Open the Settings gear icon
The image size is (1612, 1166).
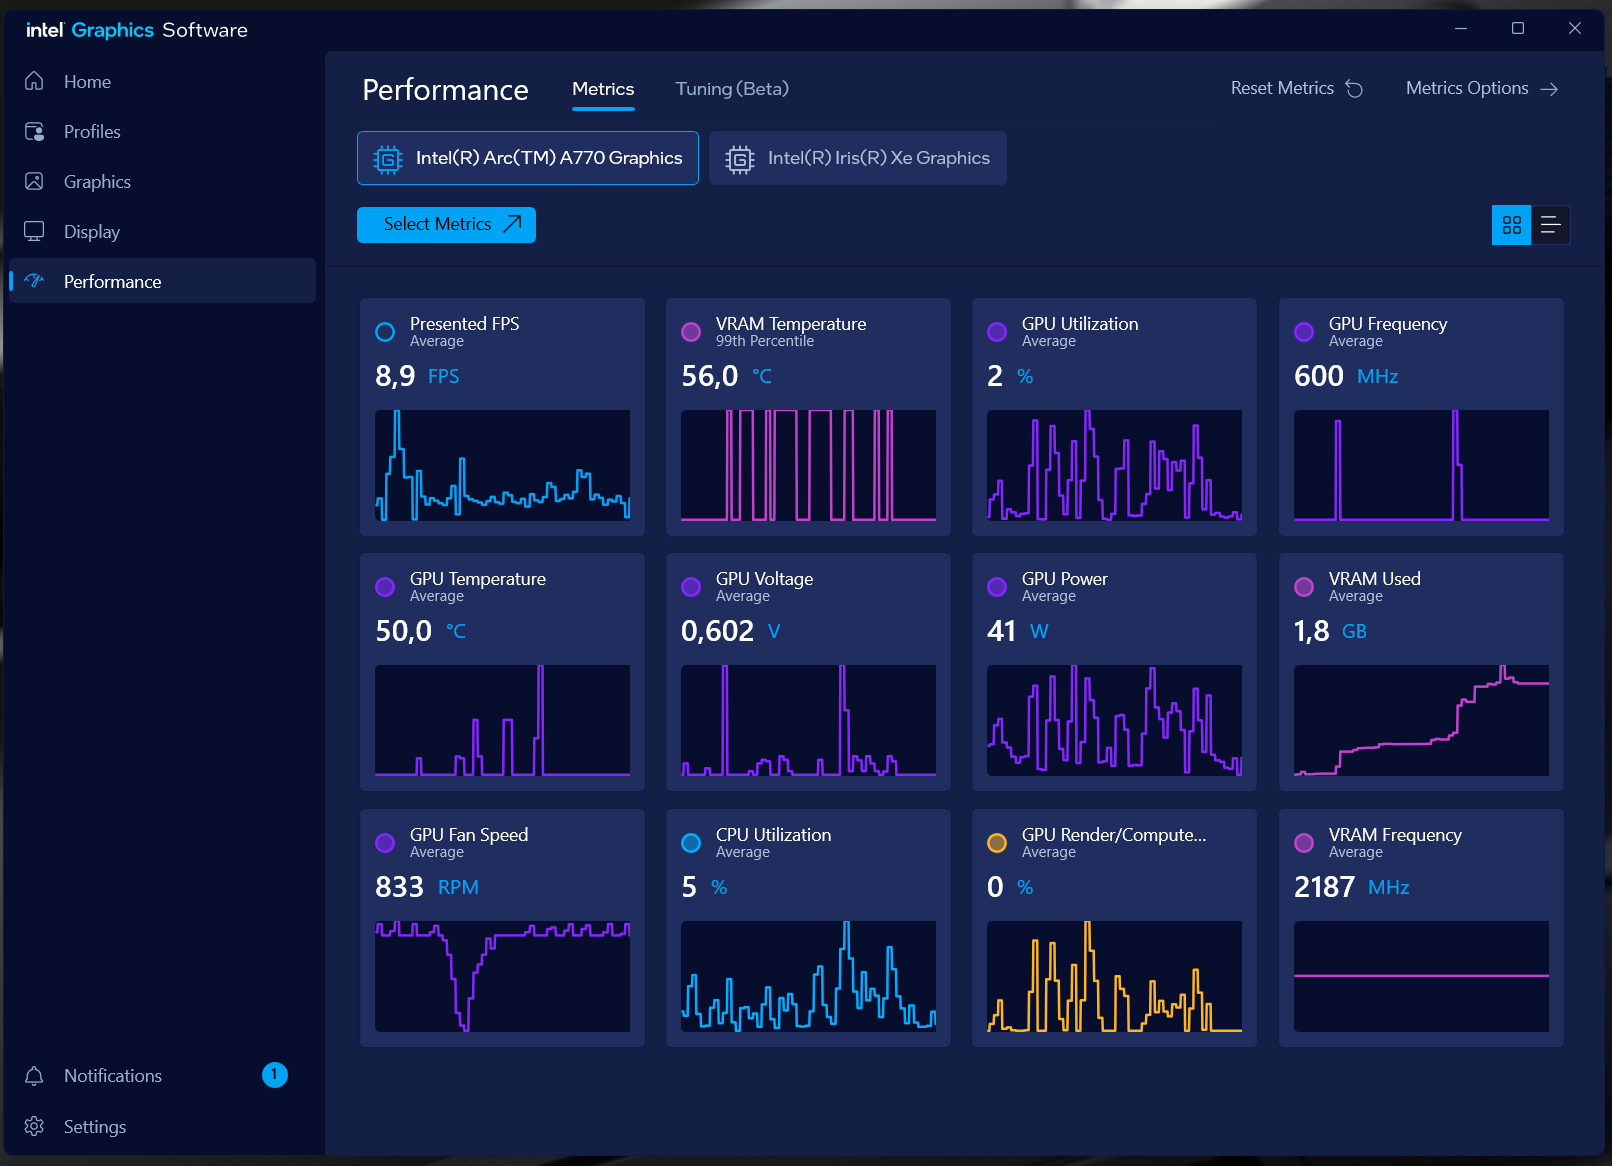[34, 1126]
